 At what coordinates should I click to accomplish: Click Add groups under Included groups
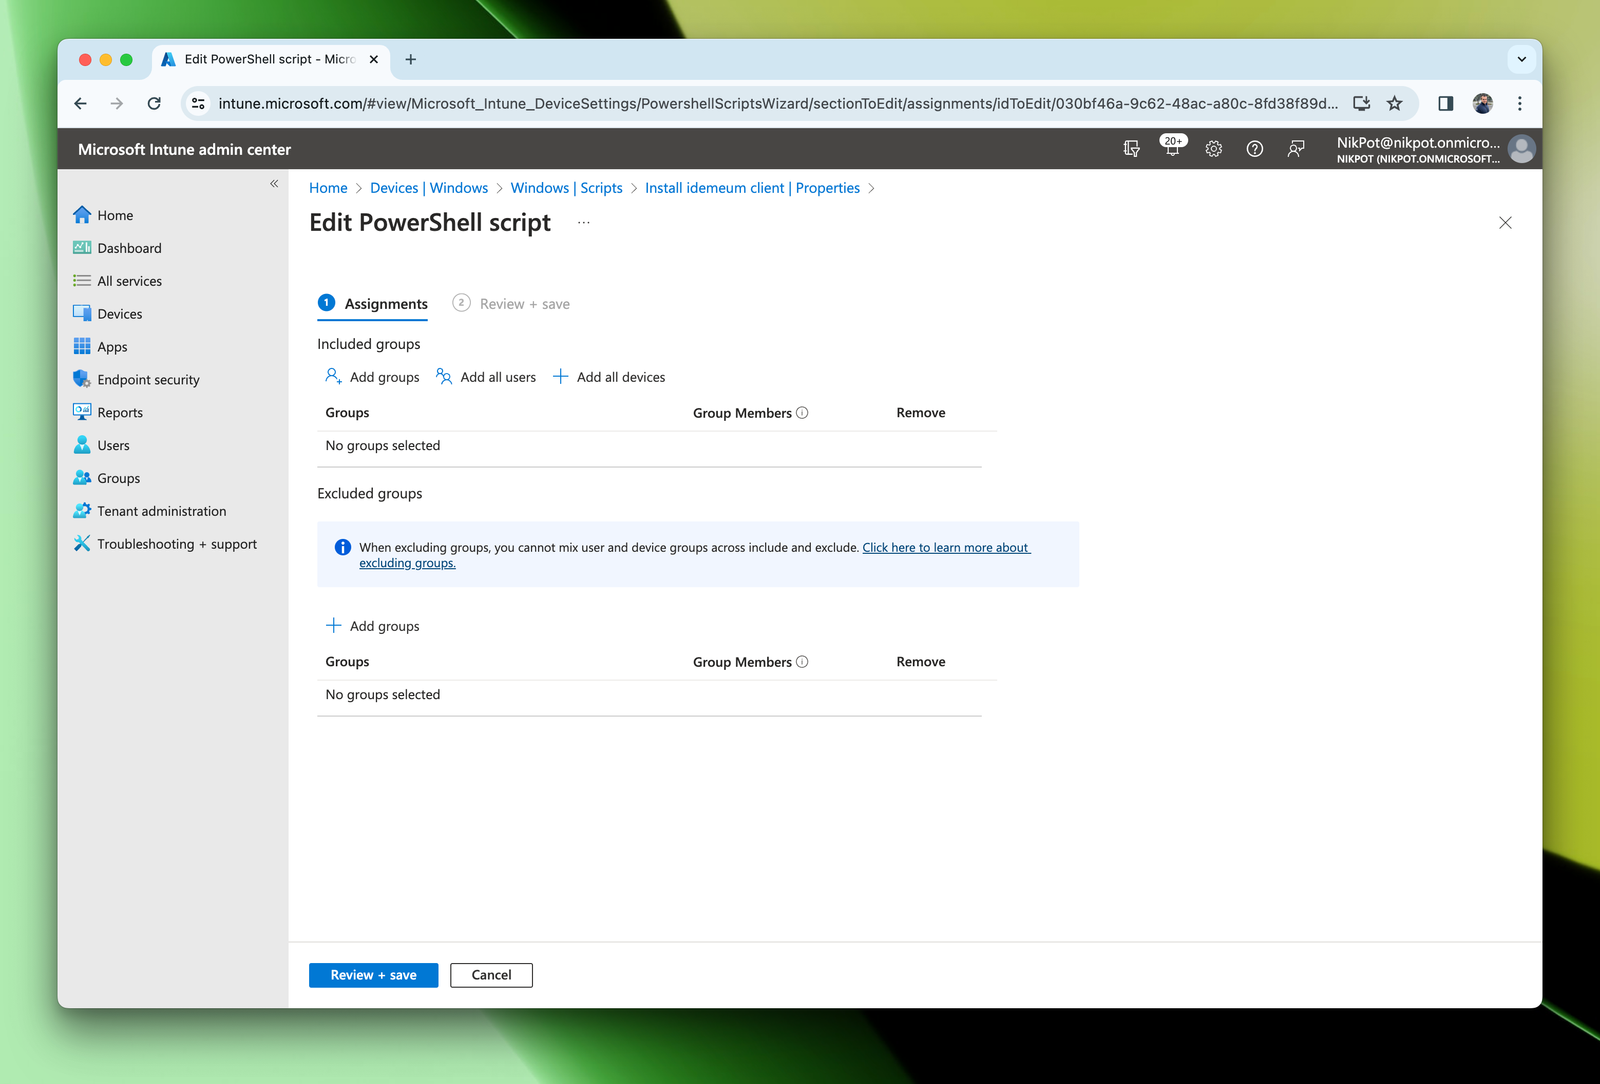[x=372, y=377]
